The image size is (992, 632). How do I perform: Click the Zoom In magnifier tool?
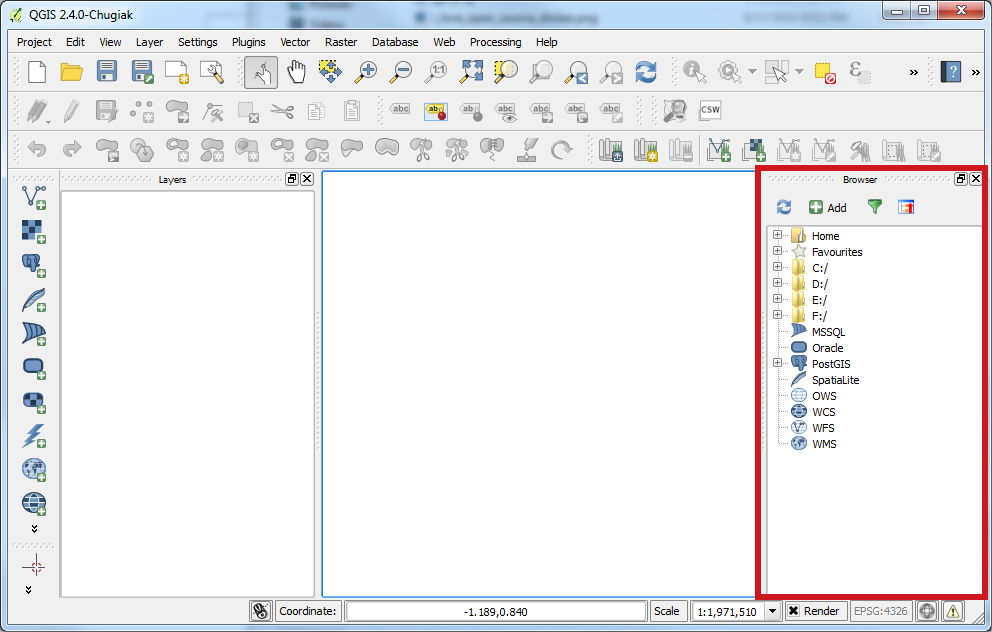[x=366, y=72]
